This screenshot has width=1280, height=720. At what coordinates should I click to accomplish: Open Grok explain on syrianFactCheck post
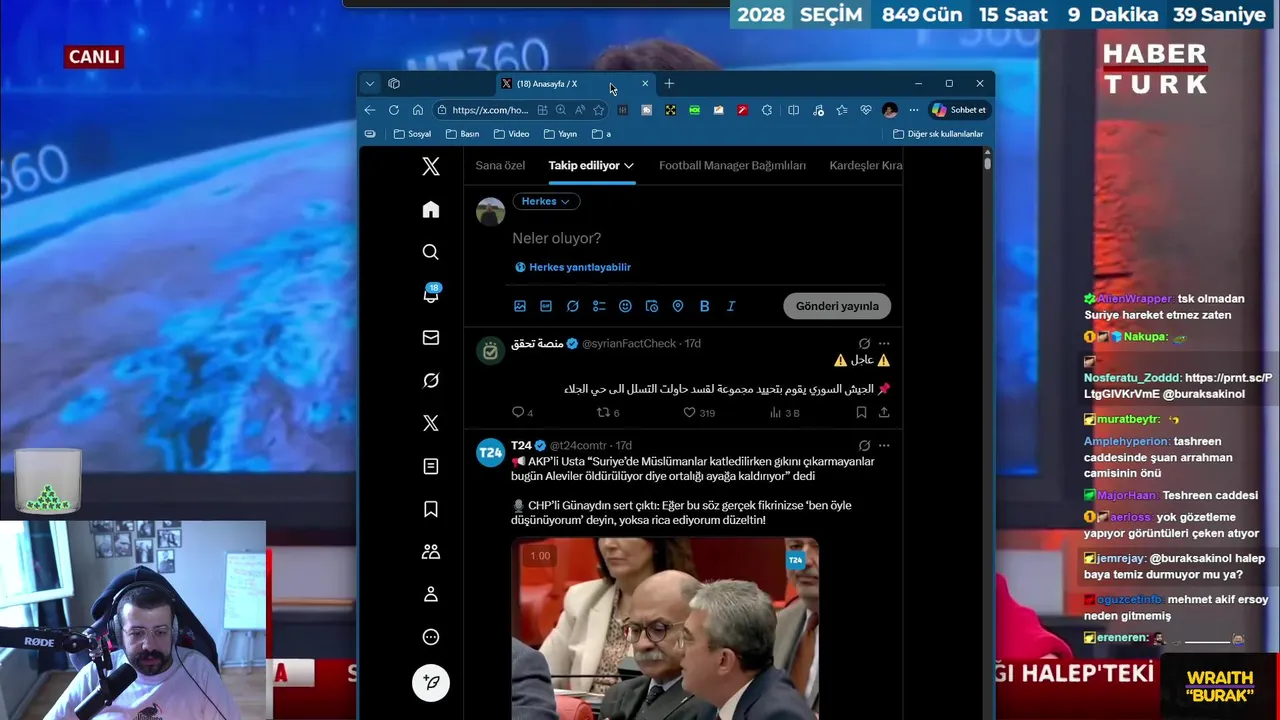coord(864,343)
